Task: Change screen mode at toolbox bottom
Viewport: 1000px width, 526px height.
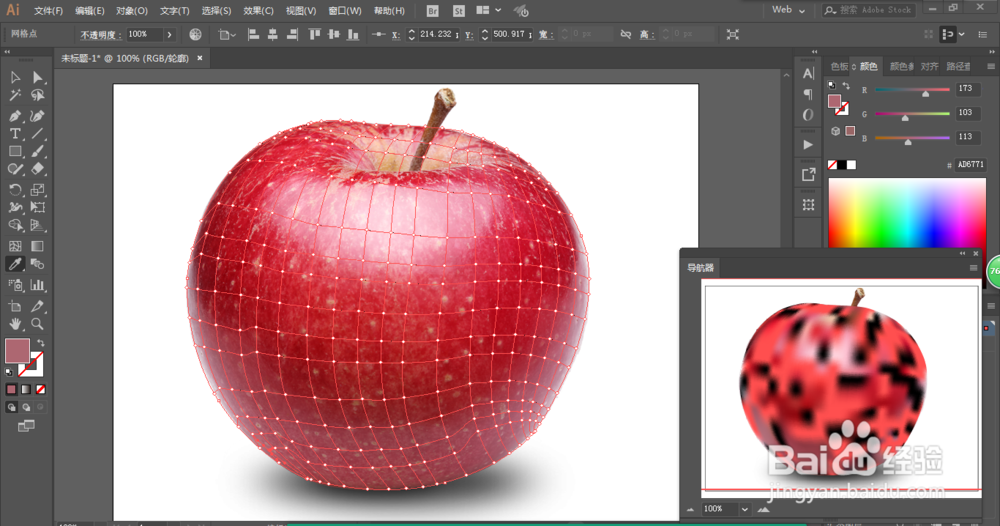Action: 26,426
